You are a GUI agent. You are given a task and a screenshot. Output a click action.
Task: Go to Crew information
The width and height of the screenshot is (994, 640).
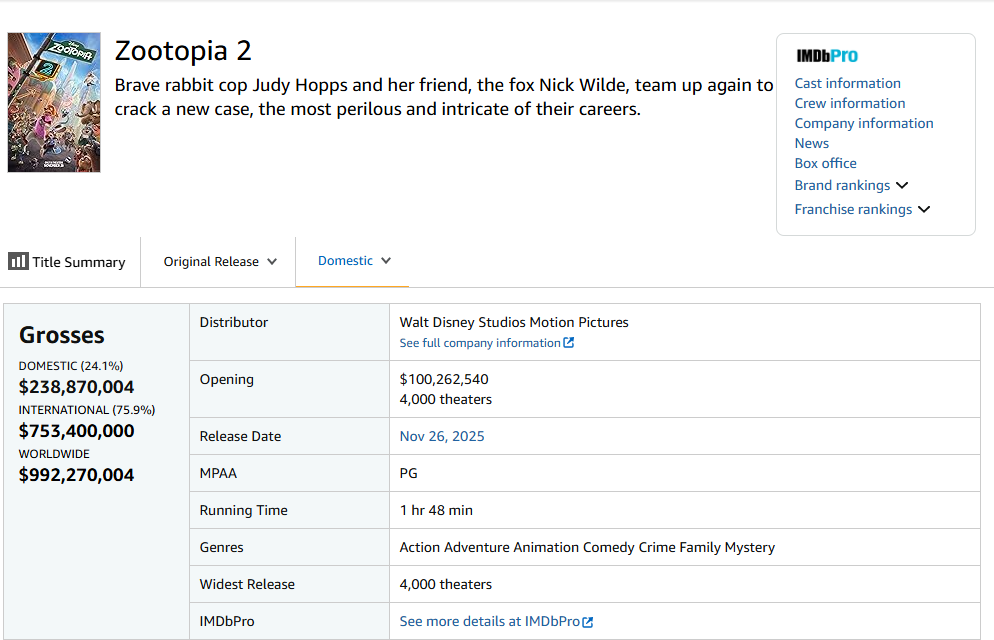(x=849, y=103)
